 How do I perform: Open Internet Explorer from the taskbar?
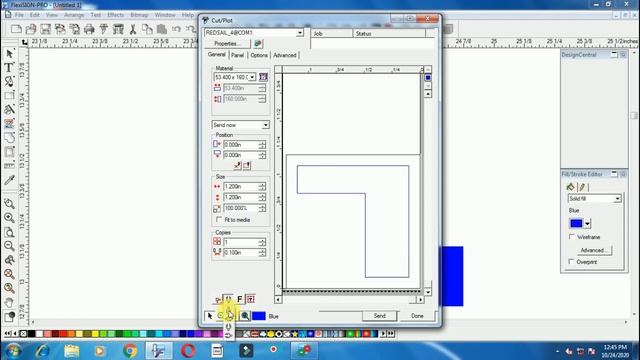(x=42, y=351)
